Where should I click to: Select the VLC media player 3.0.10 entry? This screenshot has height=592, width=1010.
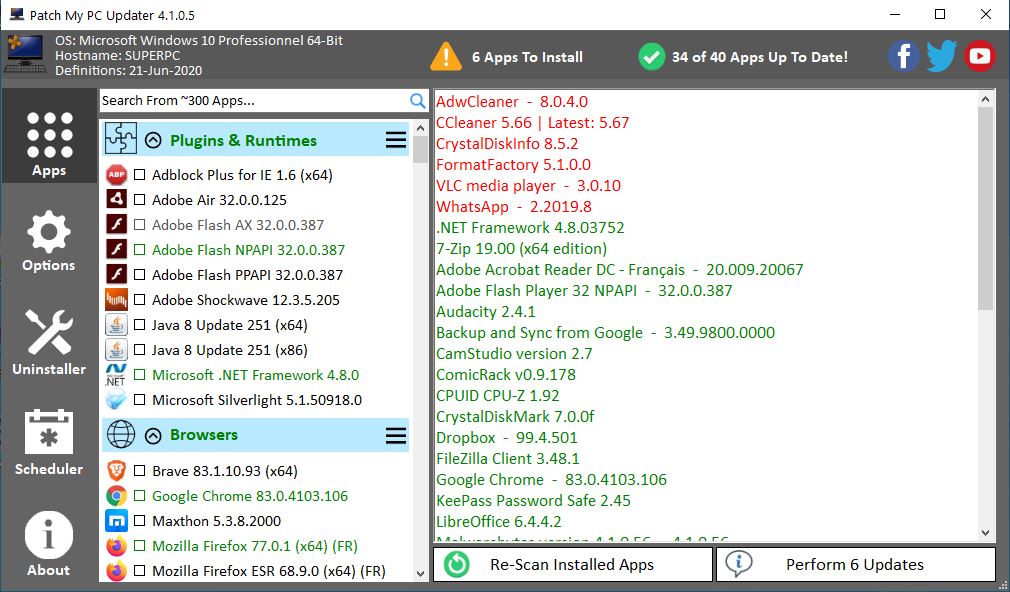click(528, 186)
